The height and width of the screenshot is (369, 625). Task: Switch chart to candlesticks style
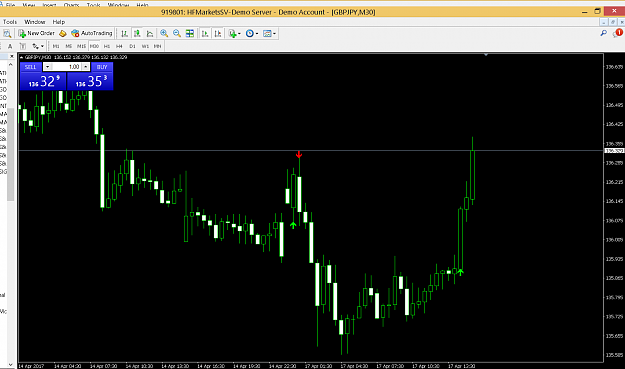pos(137,33)
